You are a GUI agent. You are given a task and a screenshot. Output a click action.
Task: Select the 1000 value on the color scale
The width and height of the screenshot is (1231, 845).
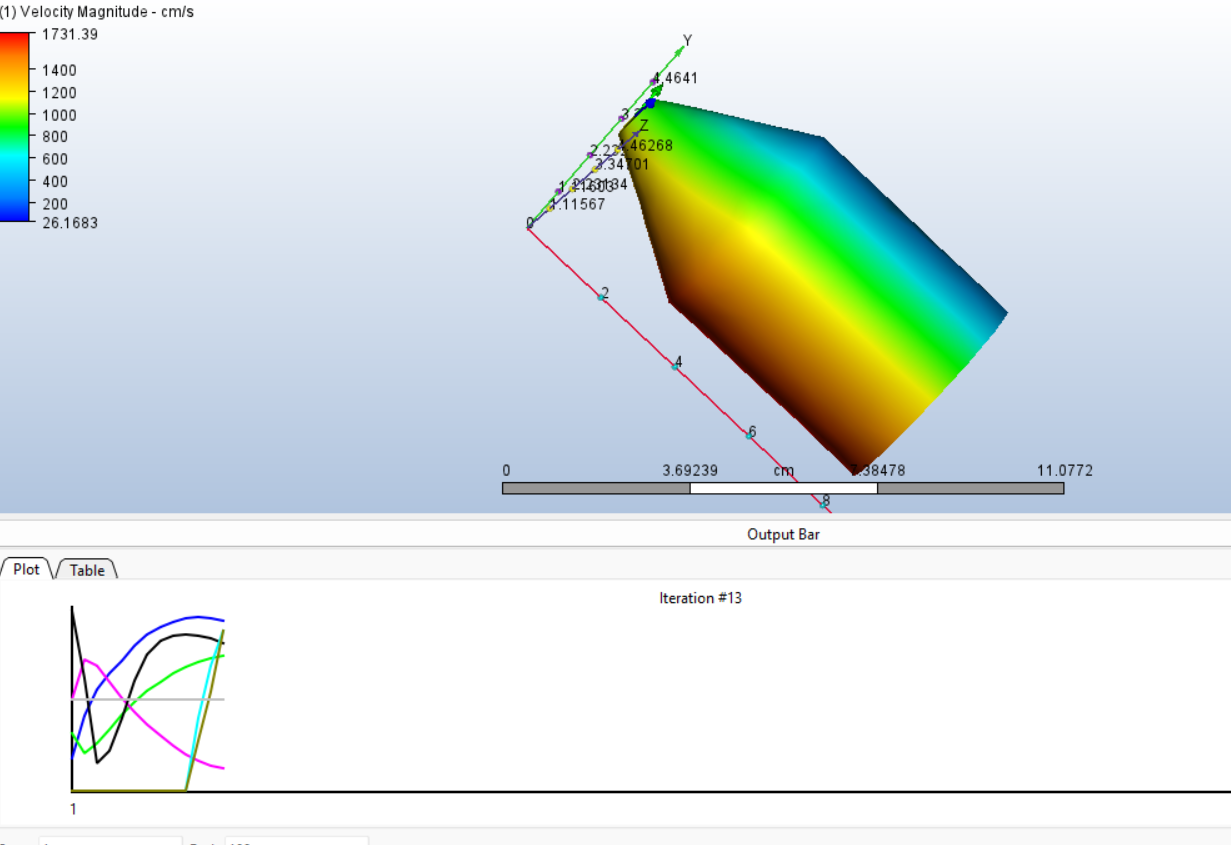(61, 114)
